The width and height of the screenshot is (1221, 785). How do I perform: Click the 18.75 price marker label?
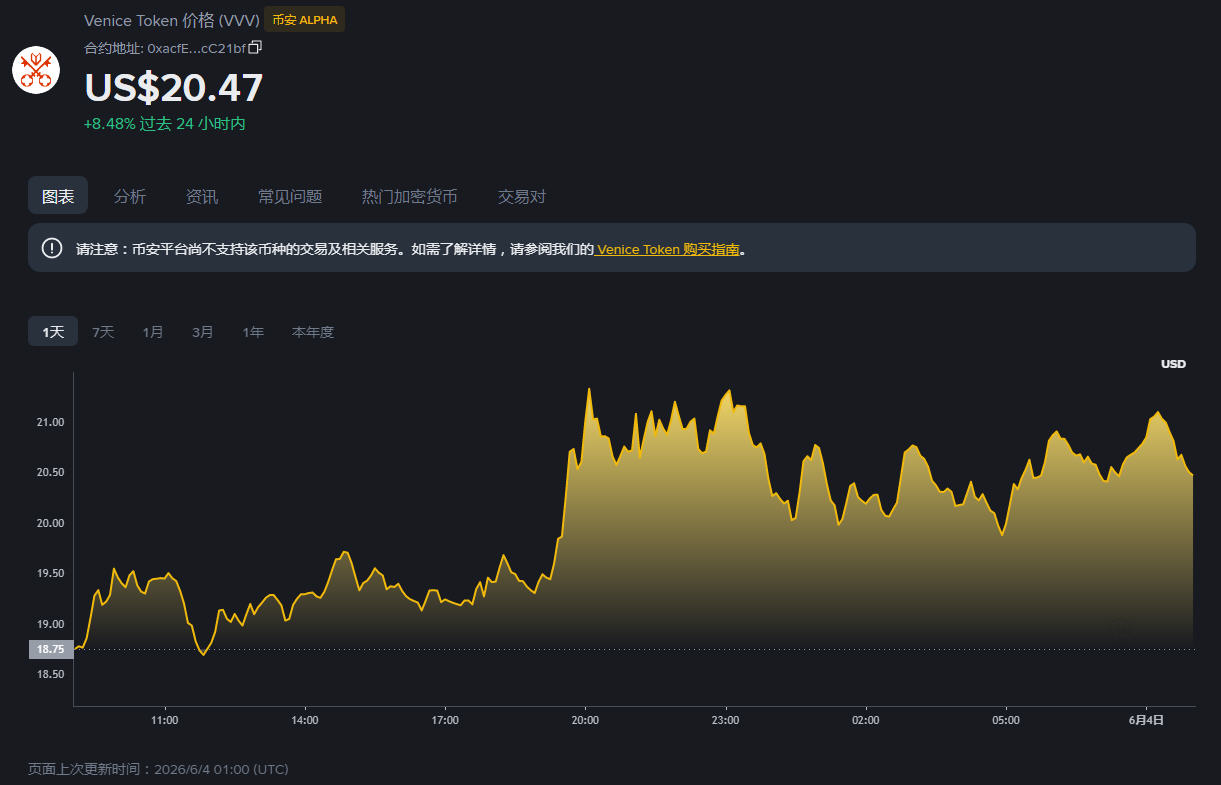[50, 649]
